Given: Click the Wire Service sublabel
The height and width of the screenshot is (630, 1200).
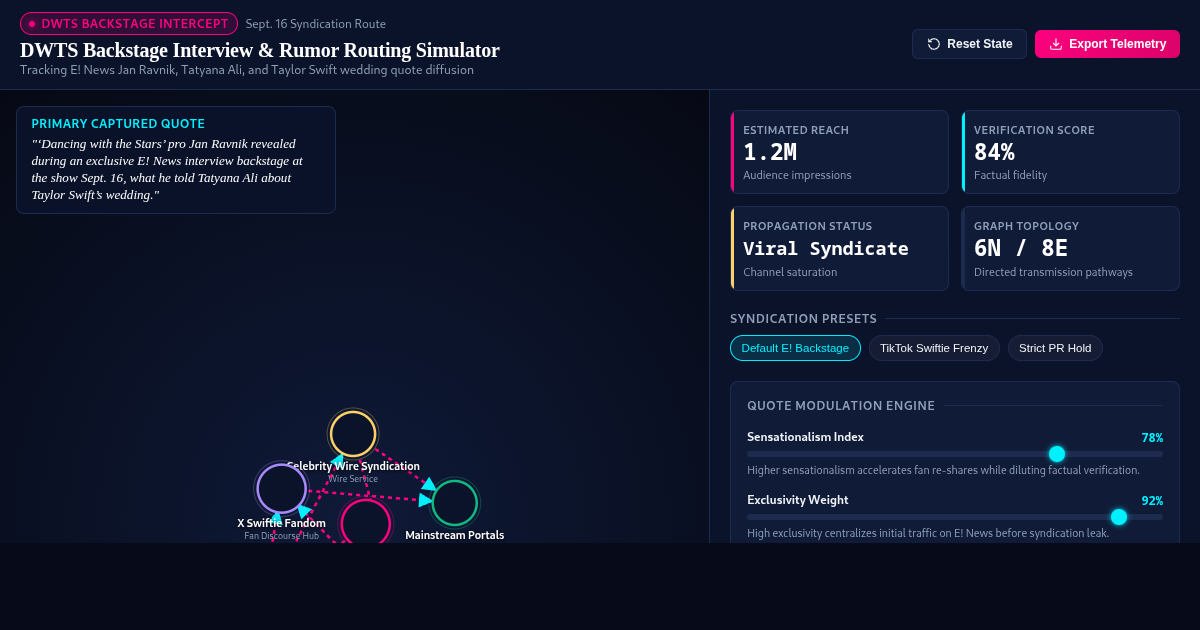Looking at the screenshot, I should point(353,479).
